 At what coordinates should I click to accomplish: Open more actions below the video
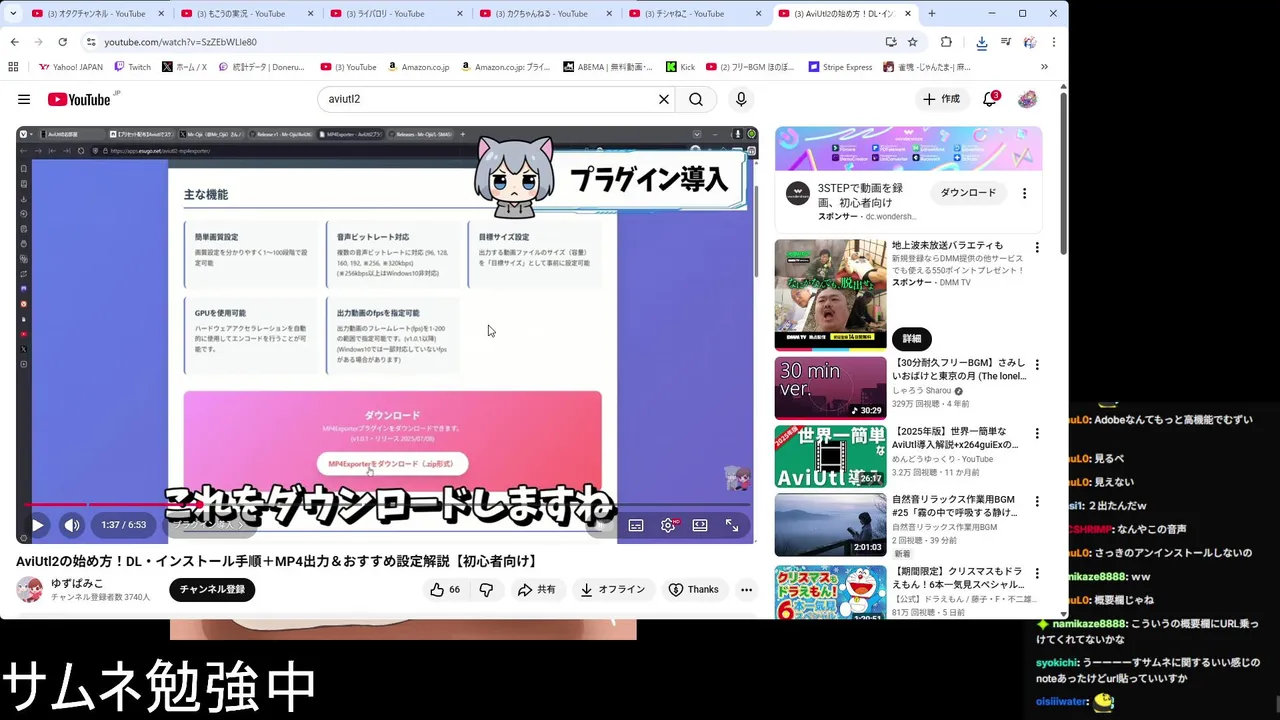[x=746, y=590]
